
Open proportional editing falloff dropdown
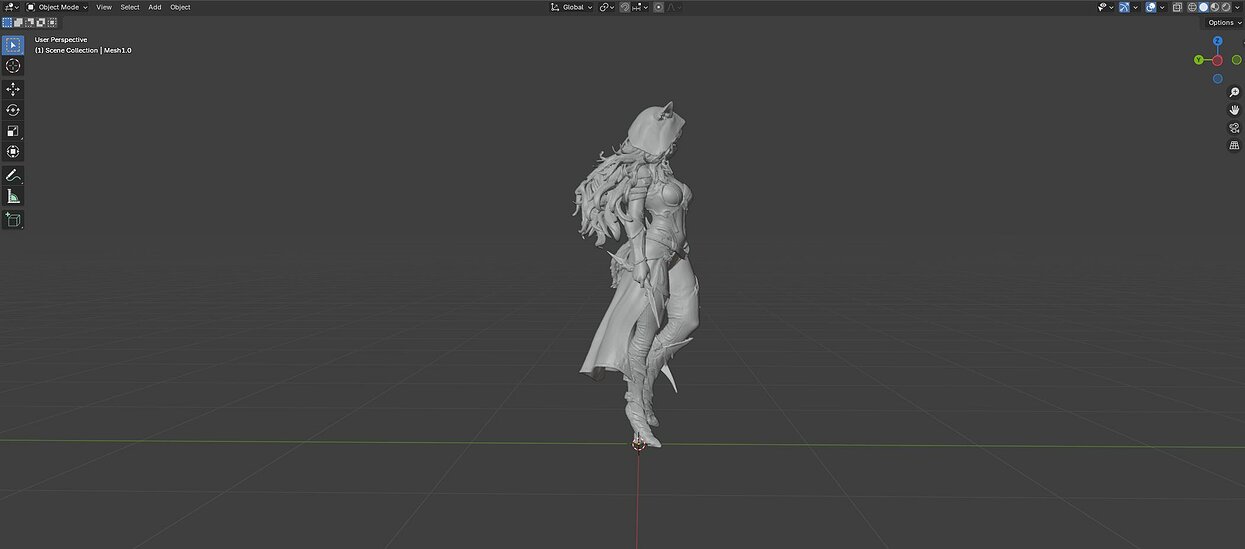point(674,7)
